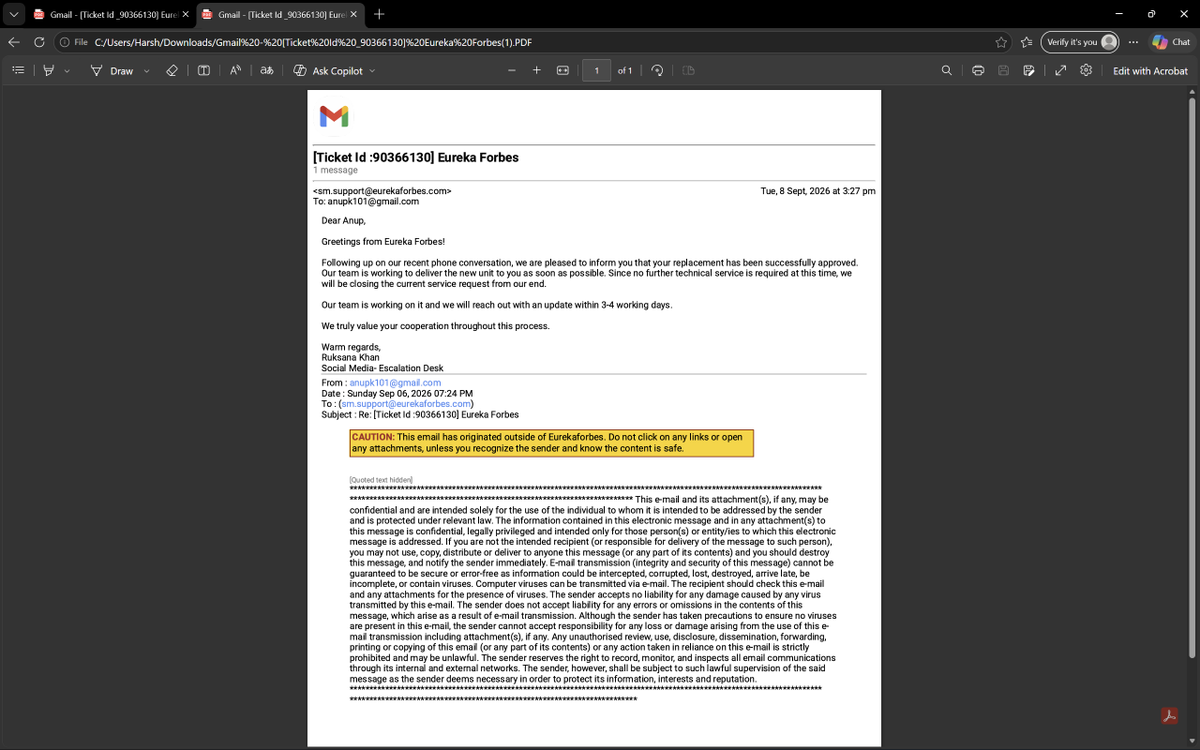Open Settings and more menu
This screenshot has width=1200, height=750.
click(x=1133, y=42)
